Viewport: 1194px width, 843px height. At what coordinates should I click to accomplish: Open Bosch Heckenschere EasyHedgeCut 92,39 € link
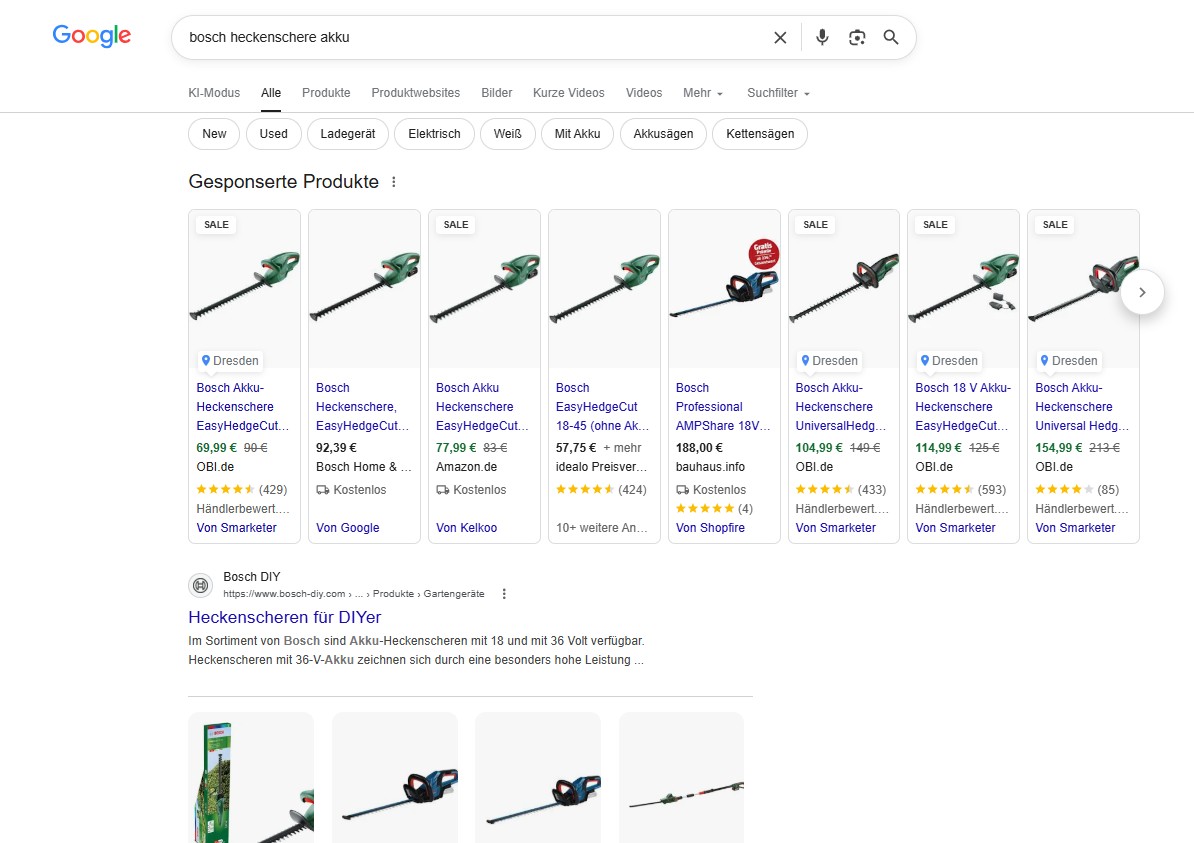coord(362,407)
